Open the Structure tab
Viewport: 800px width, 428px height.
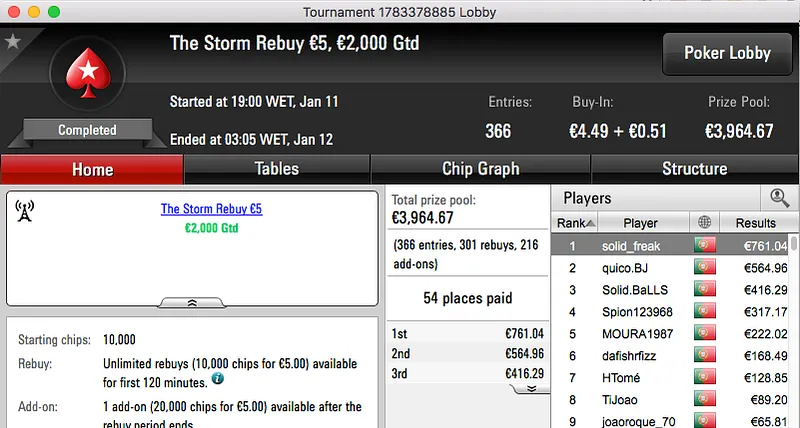point(694,169)
